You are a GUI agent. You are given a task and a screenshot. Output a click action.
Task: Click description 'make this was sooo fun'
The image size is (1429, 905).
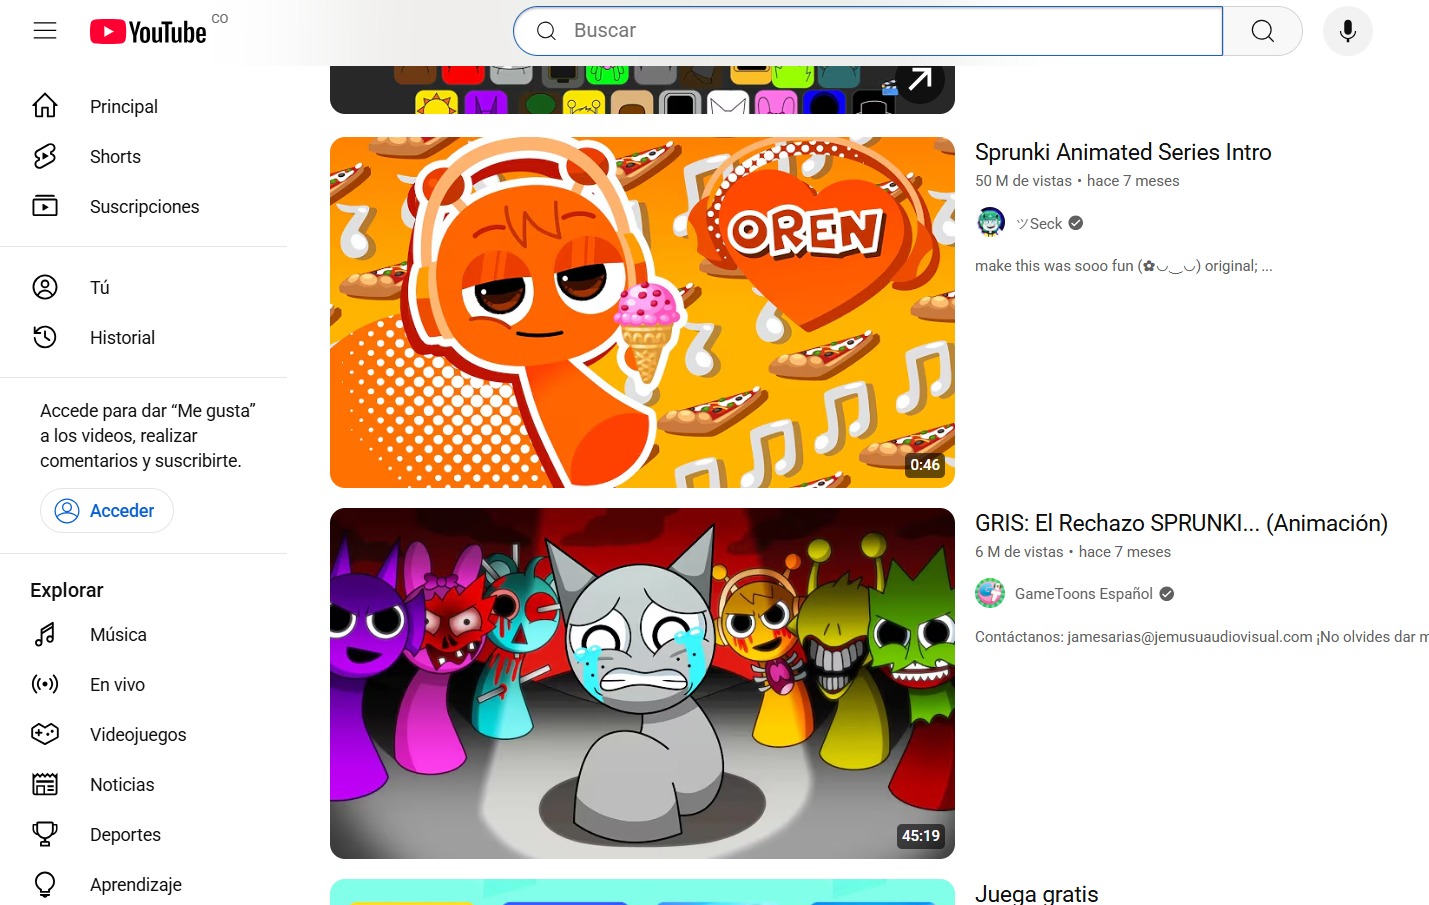(1124, 266)
